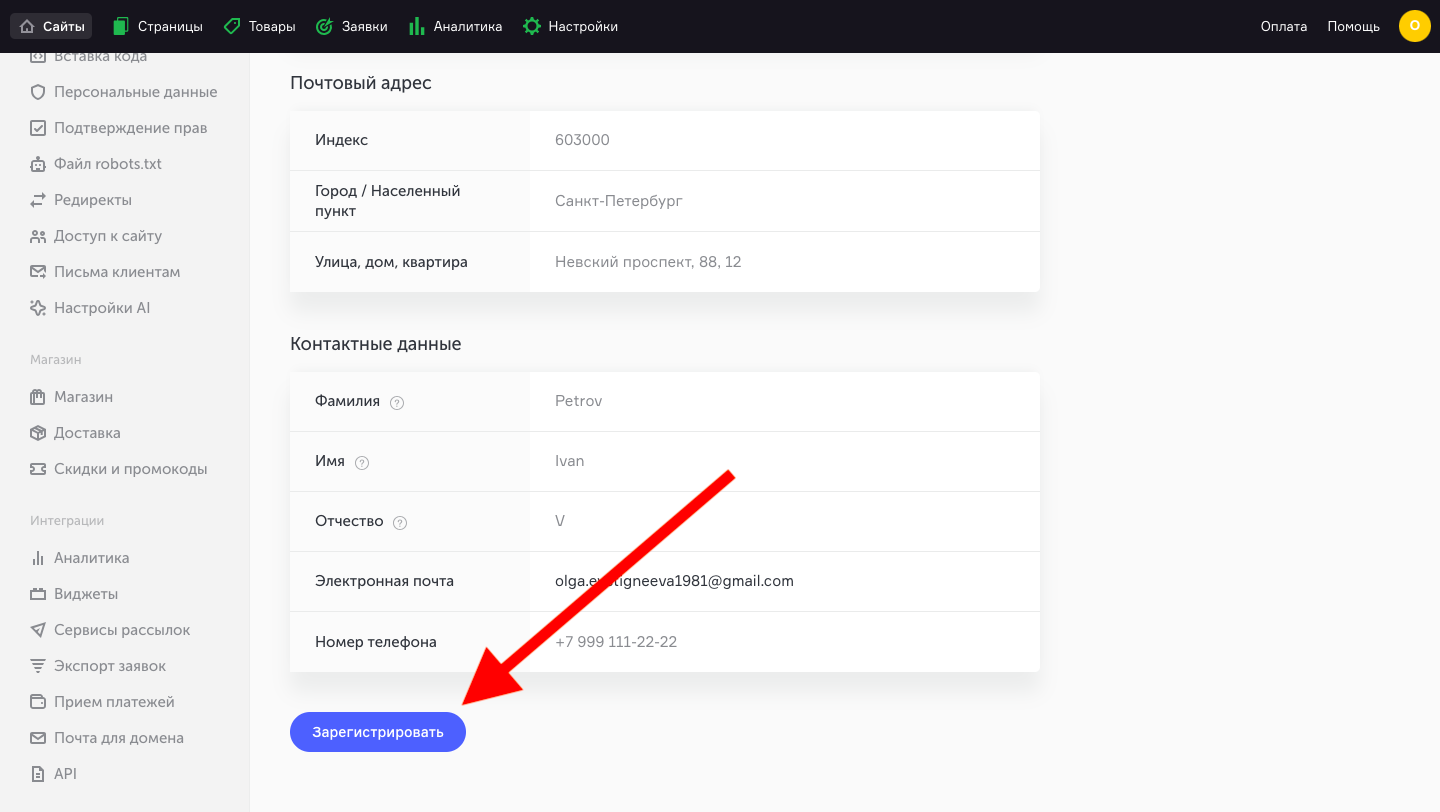Open the Заявки menu
The height and width of the screenshot is (812, 1440).
tap(351, 26)
